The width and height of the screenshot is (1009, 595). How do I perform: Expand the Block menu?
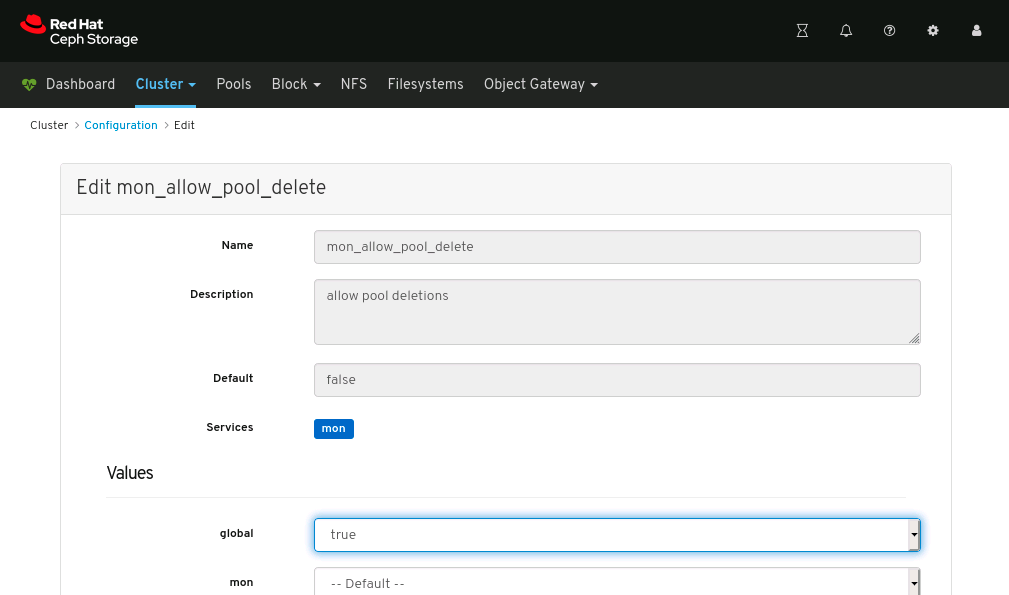coord(296,84)
